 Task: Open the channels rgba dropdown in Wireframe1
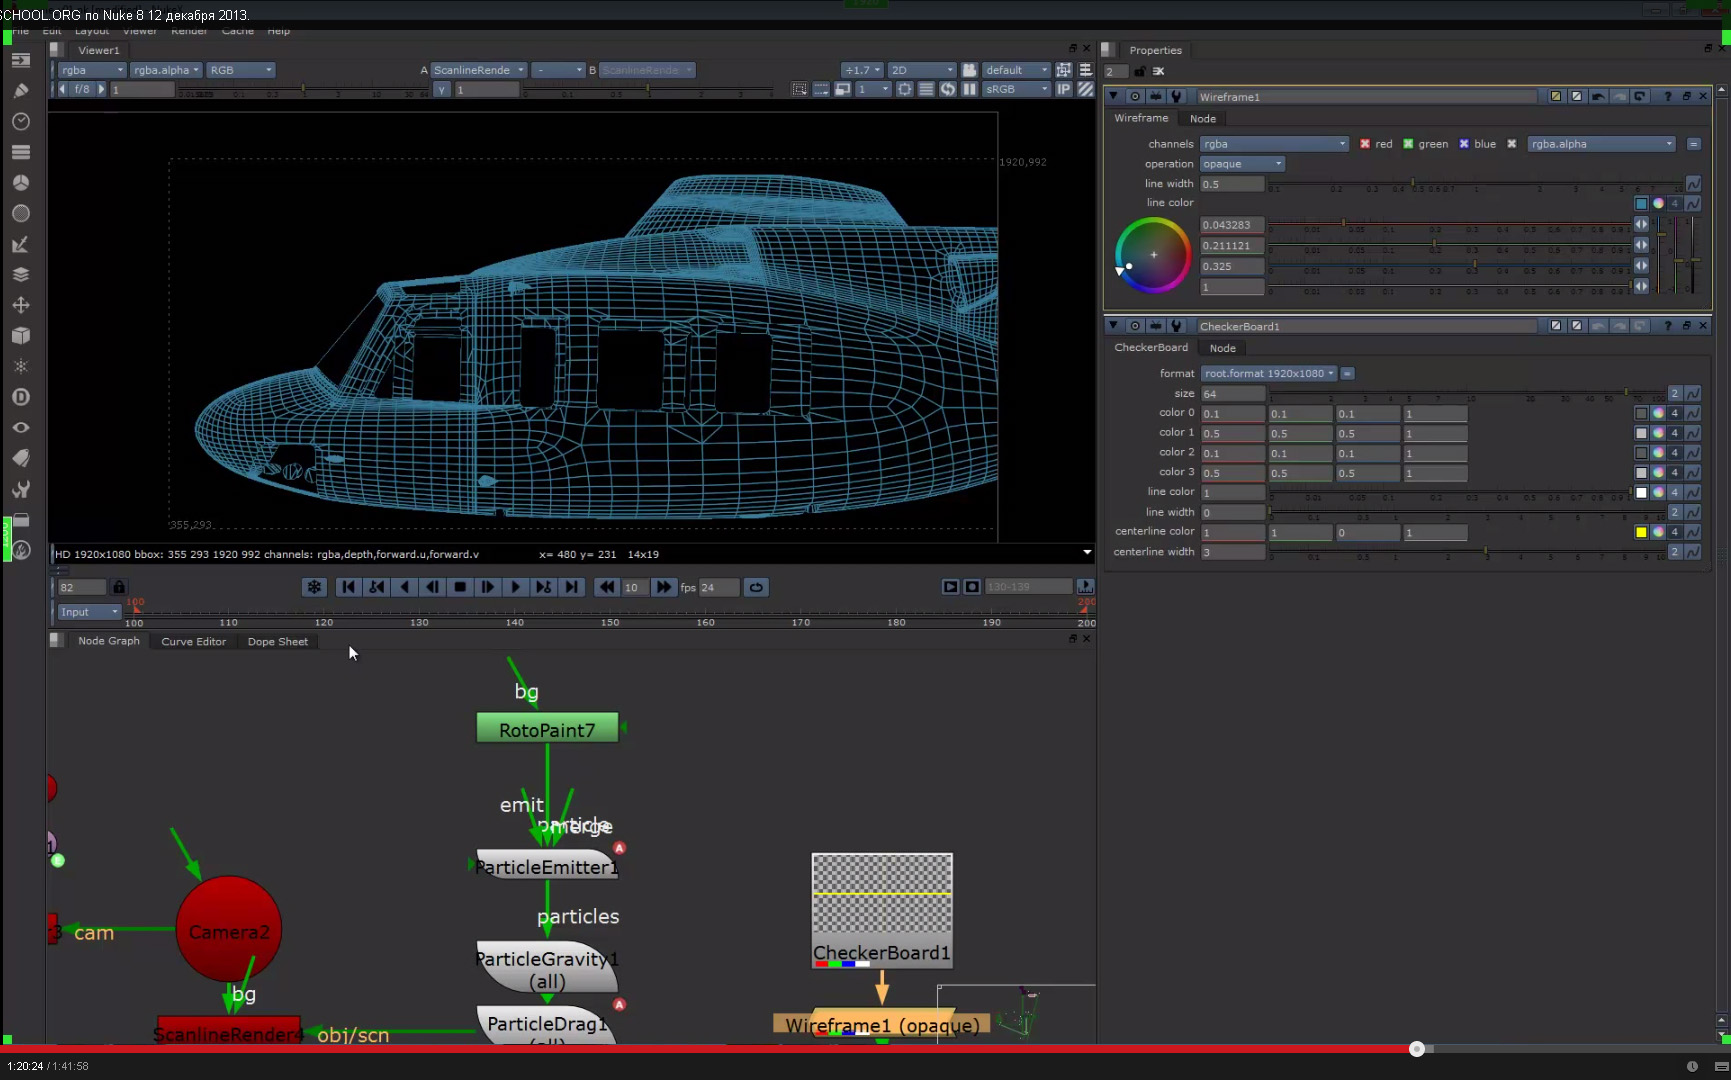(1275, 144)
